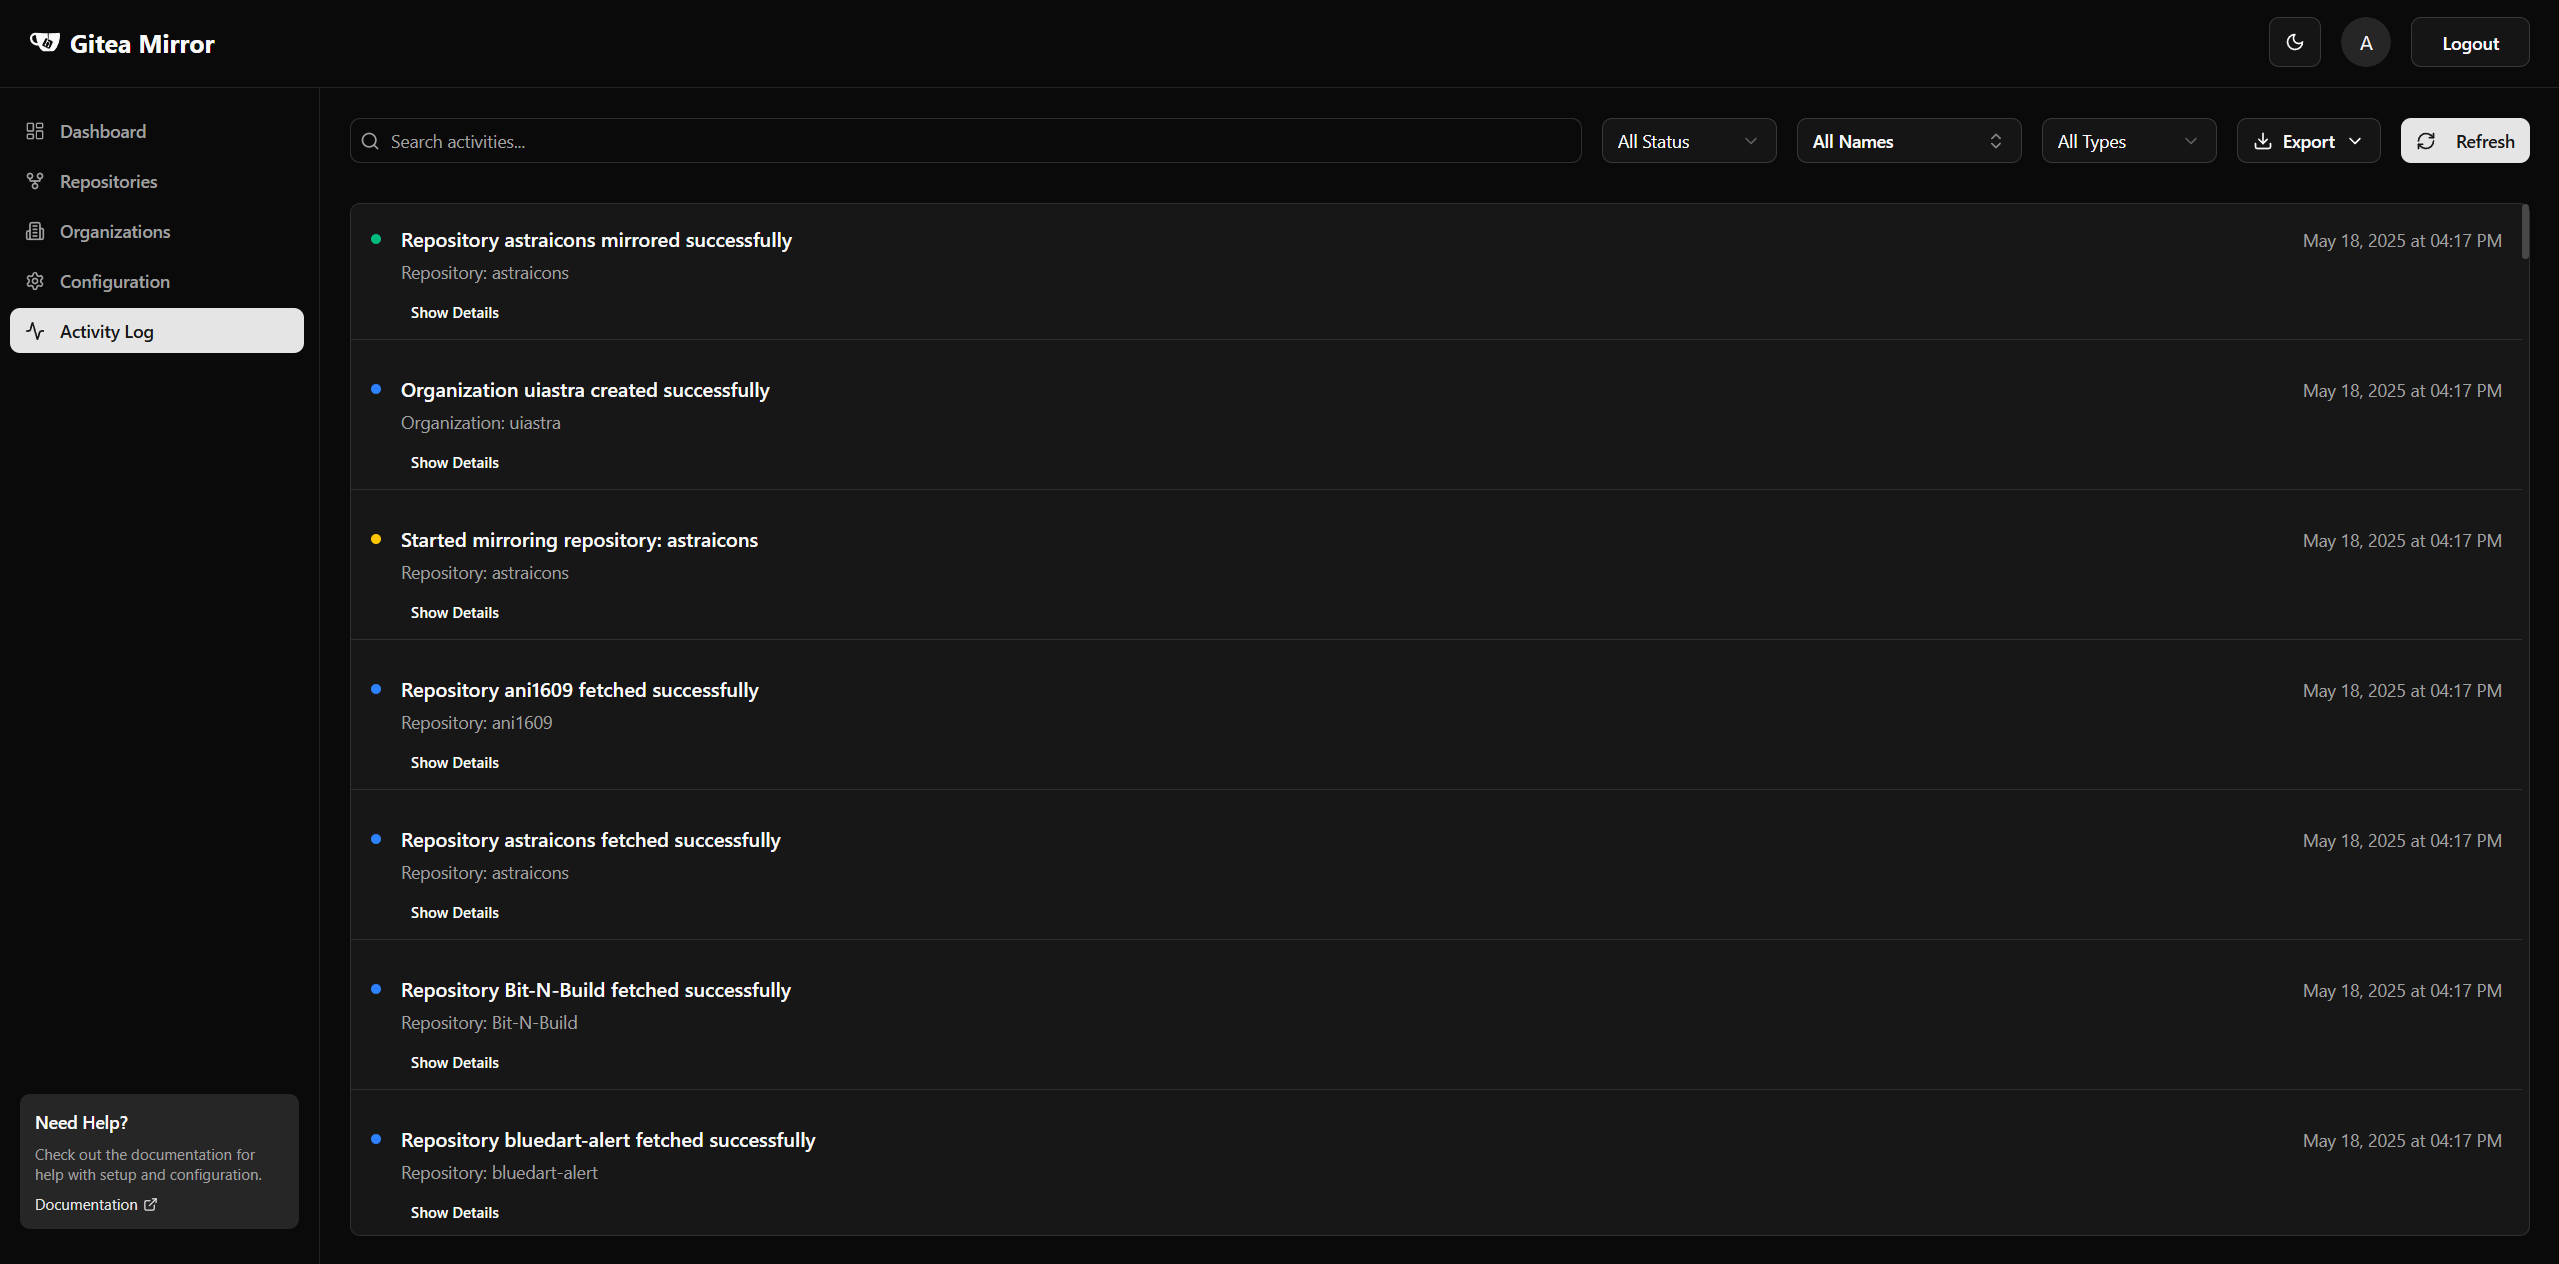Click the Logout button
This screenshot has width=2559, height=1264.
[x=2469, y=43]
